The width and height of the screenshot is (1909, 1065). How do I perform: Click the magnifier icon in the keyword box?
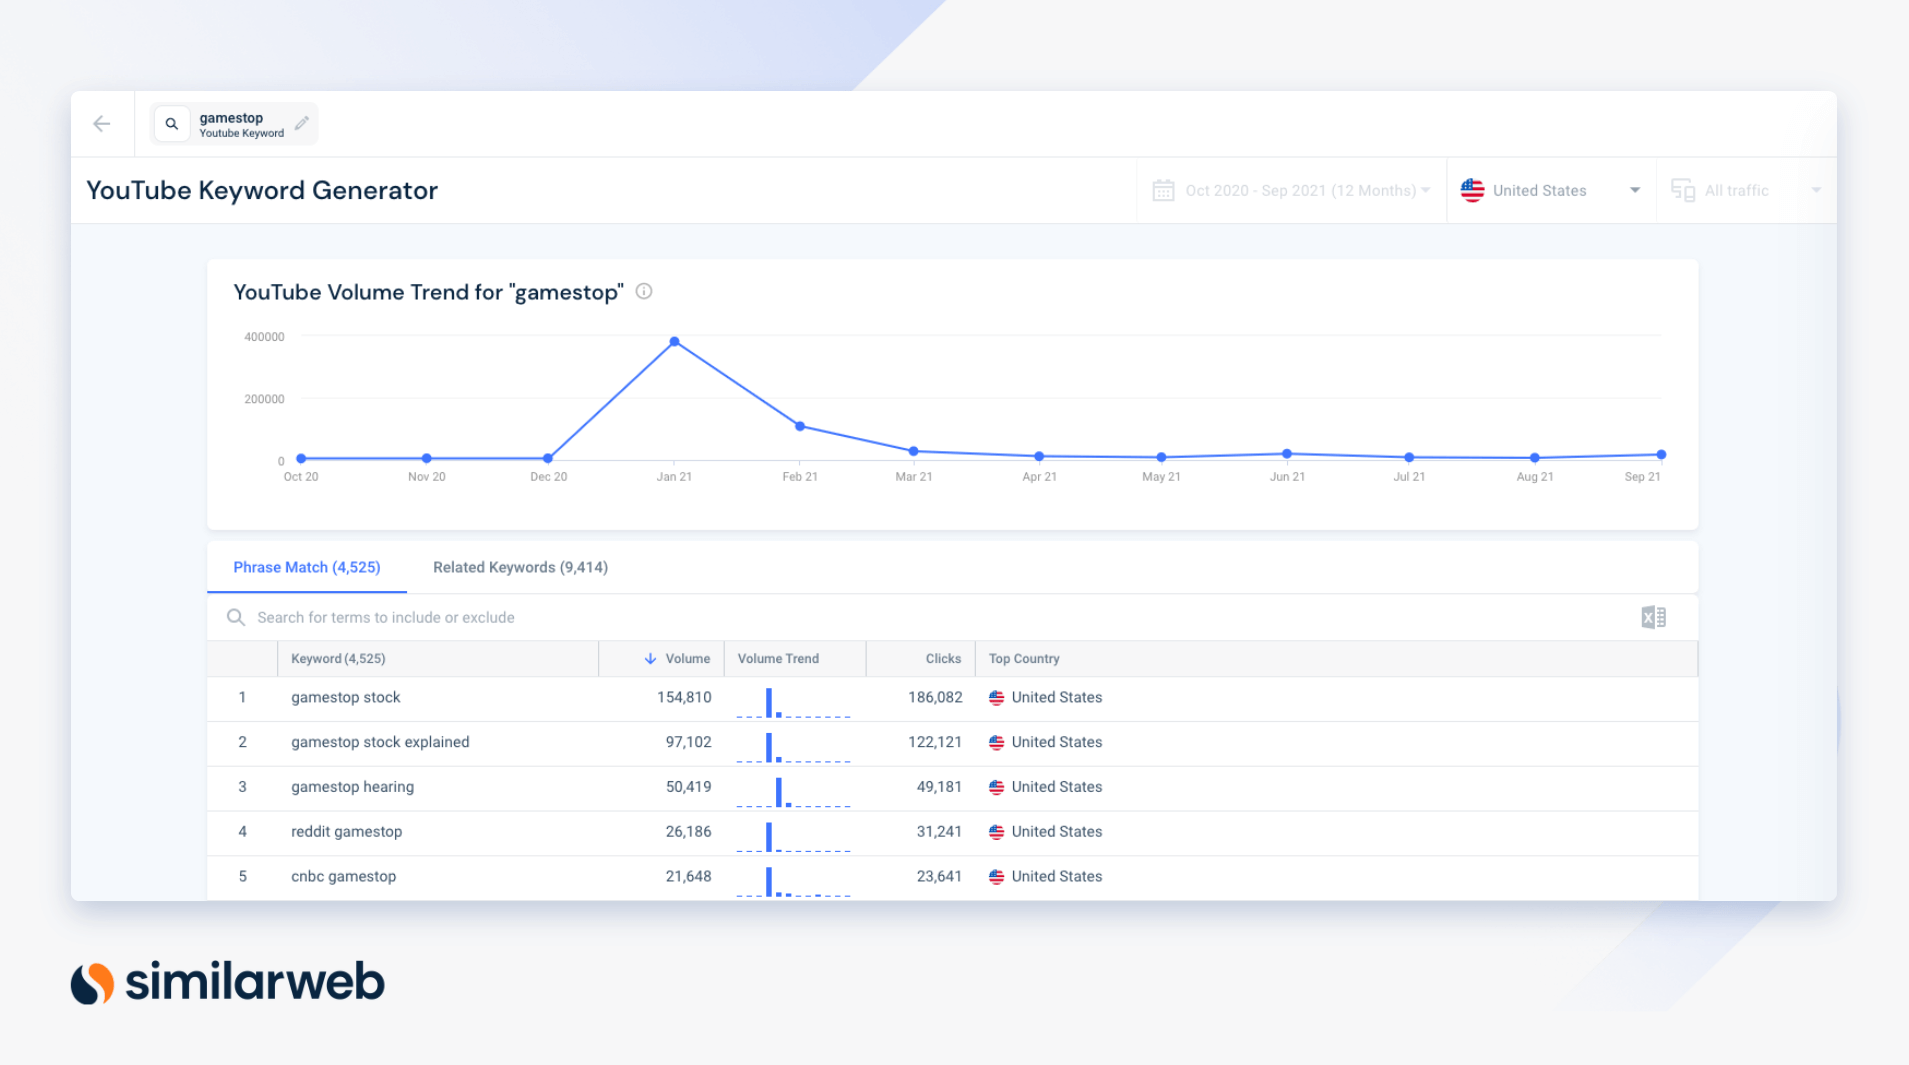172,123
